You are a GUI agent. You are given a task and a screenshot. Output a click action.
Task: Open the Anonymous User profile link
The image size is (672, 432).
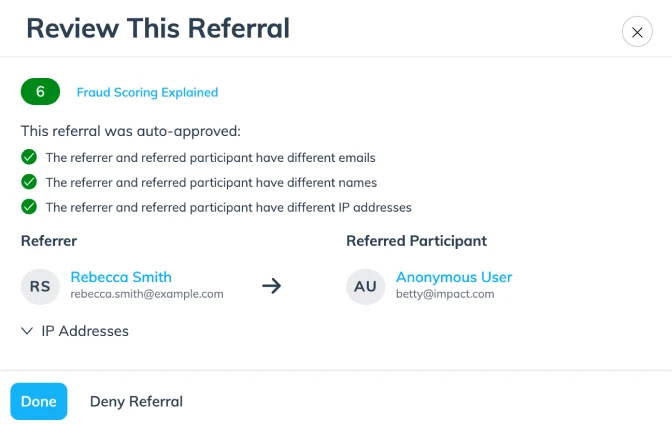click(x=454, y=277)
